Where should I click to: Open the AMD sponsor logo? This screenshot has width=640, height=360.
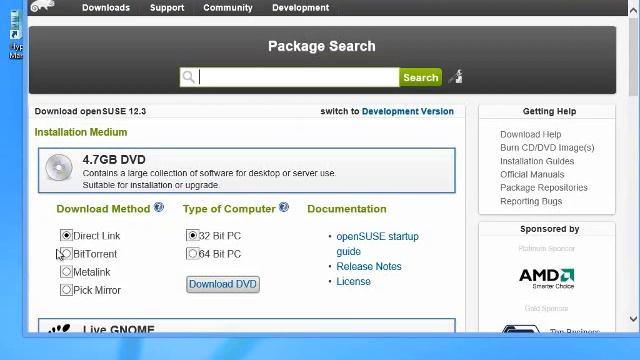(547, 278)
